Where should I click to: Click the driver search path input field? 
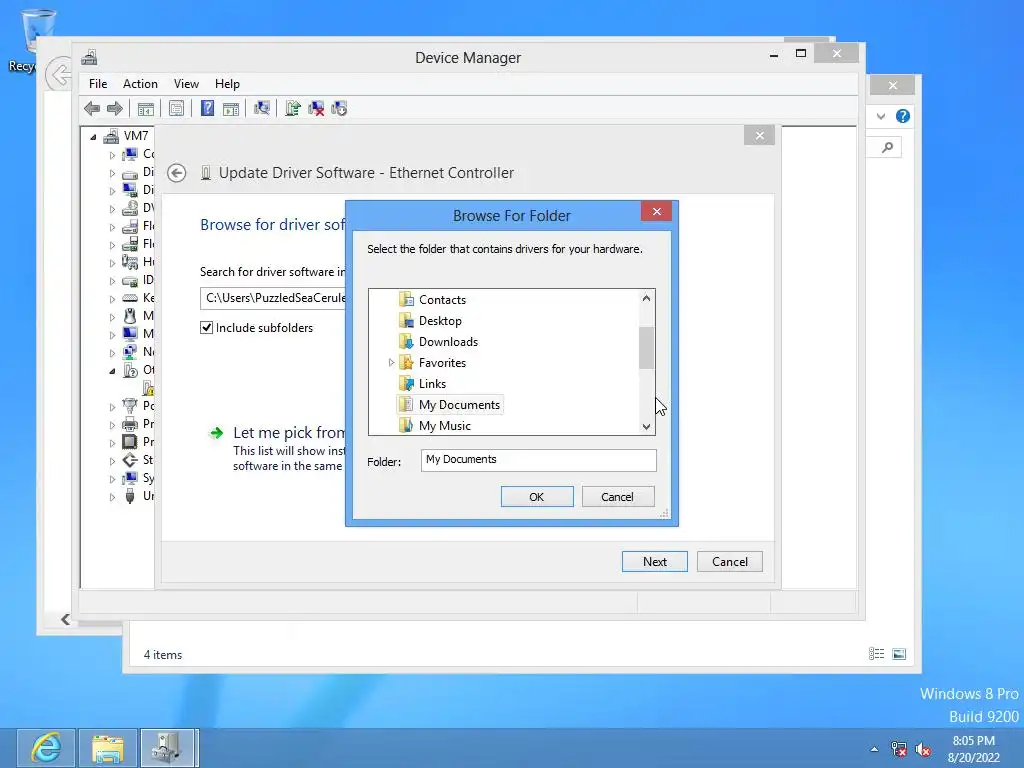[x=273, y=298]
